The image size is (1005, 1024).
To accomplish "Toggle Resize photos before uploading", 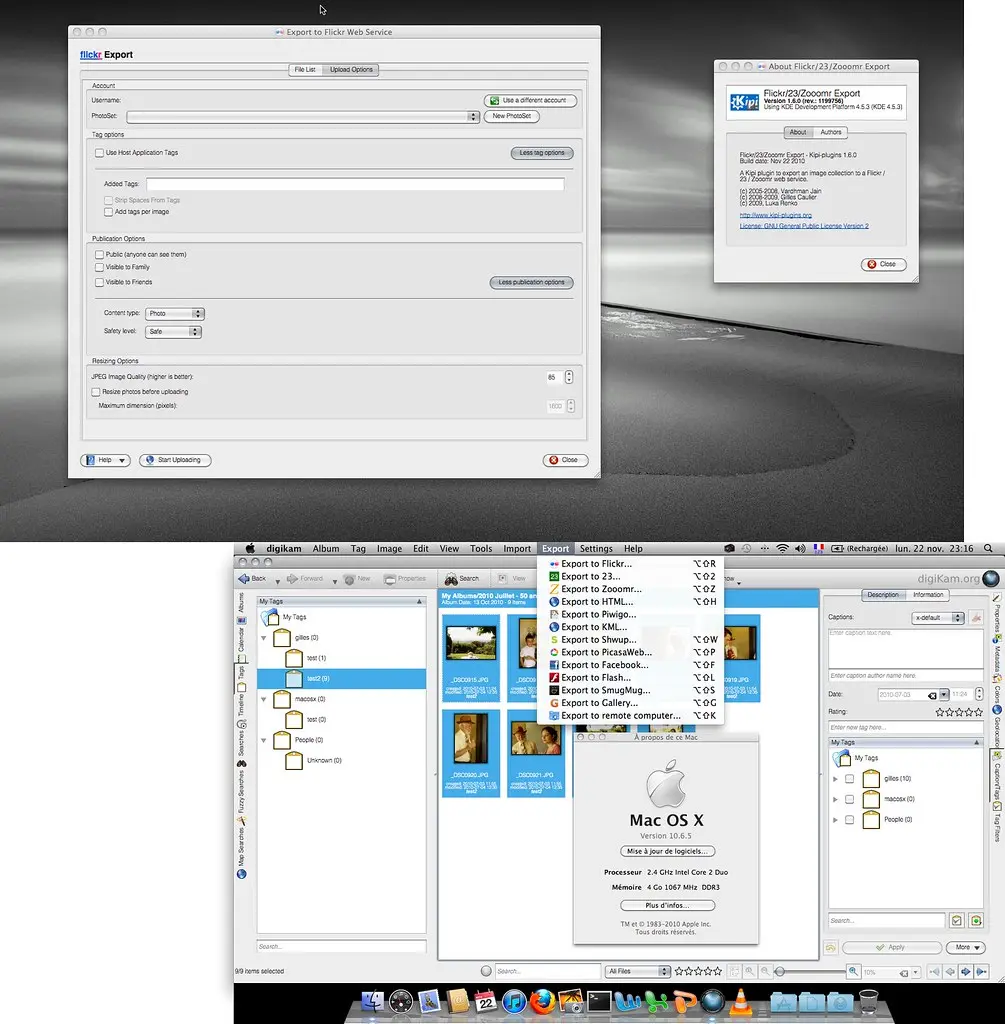I will pos(96,392).
